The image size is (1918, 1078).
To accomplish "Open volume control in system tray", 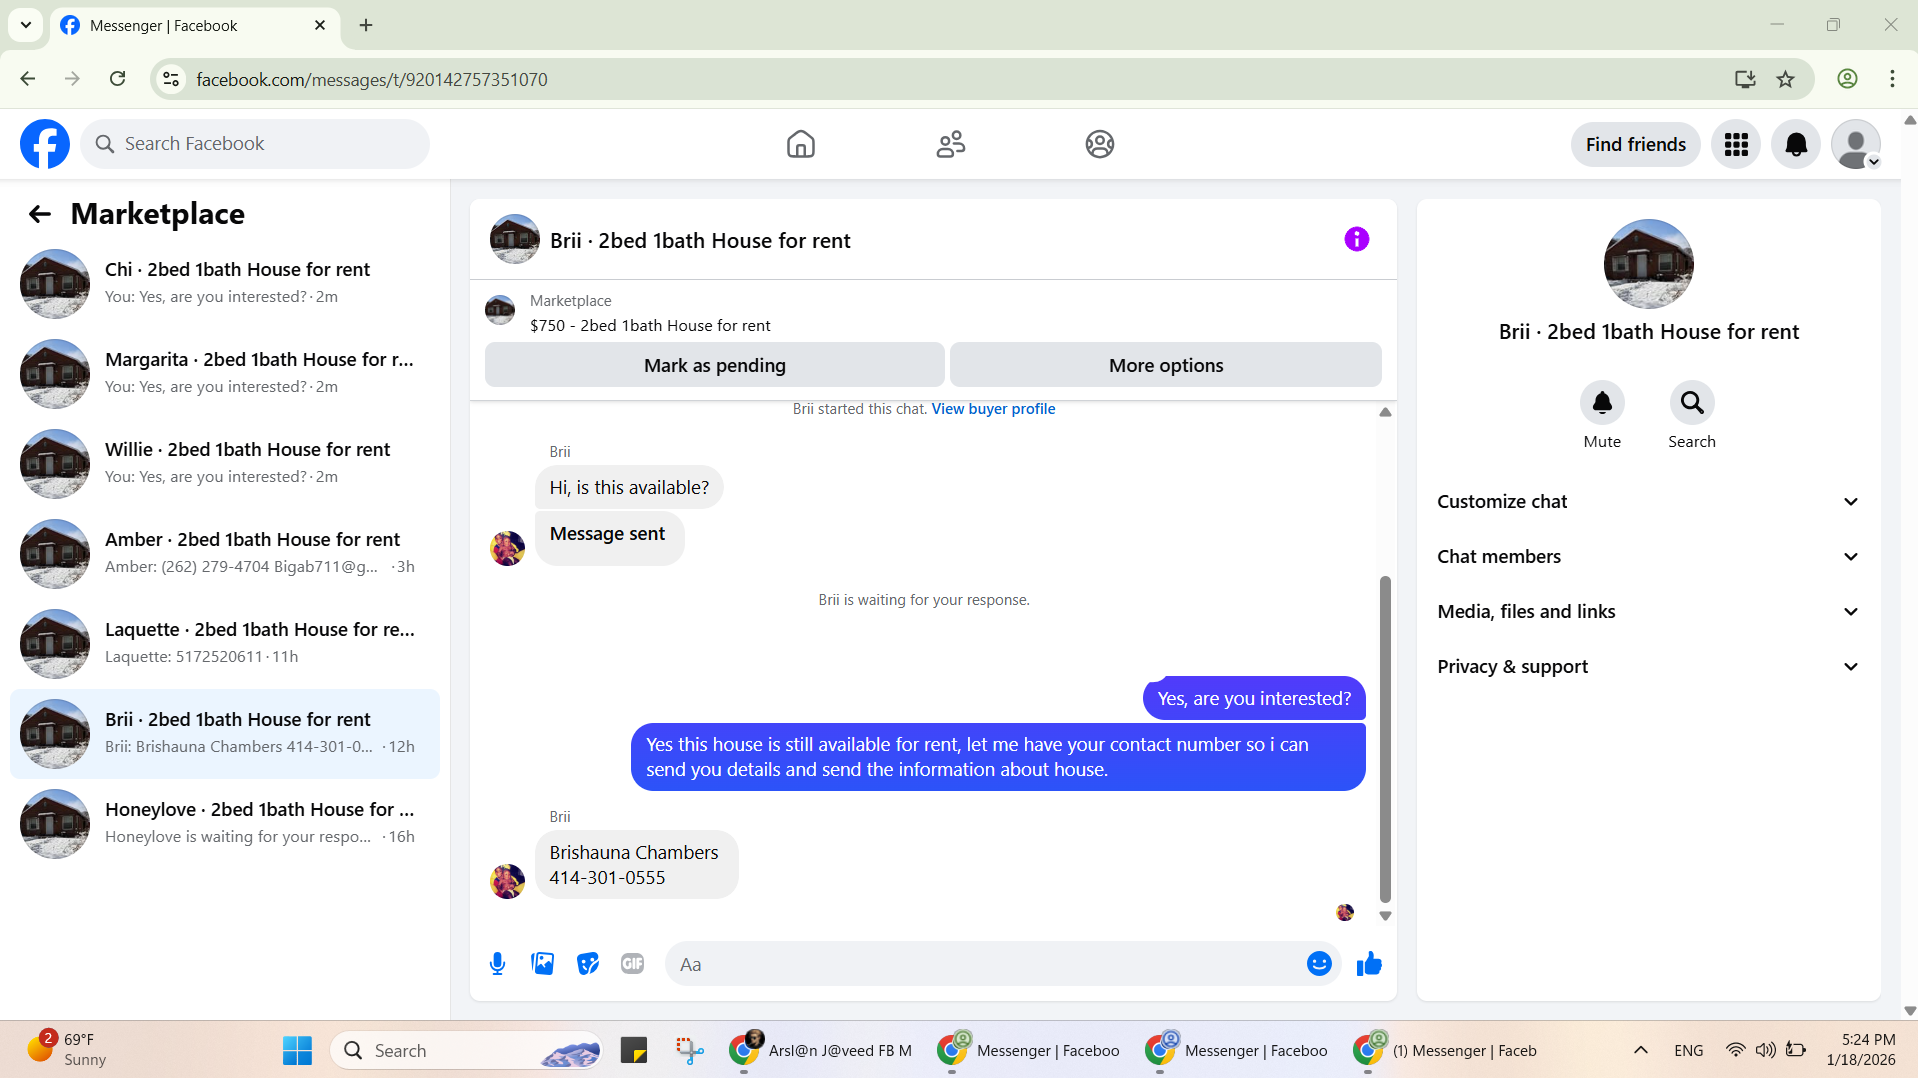I will (x=1765, y=1050).
